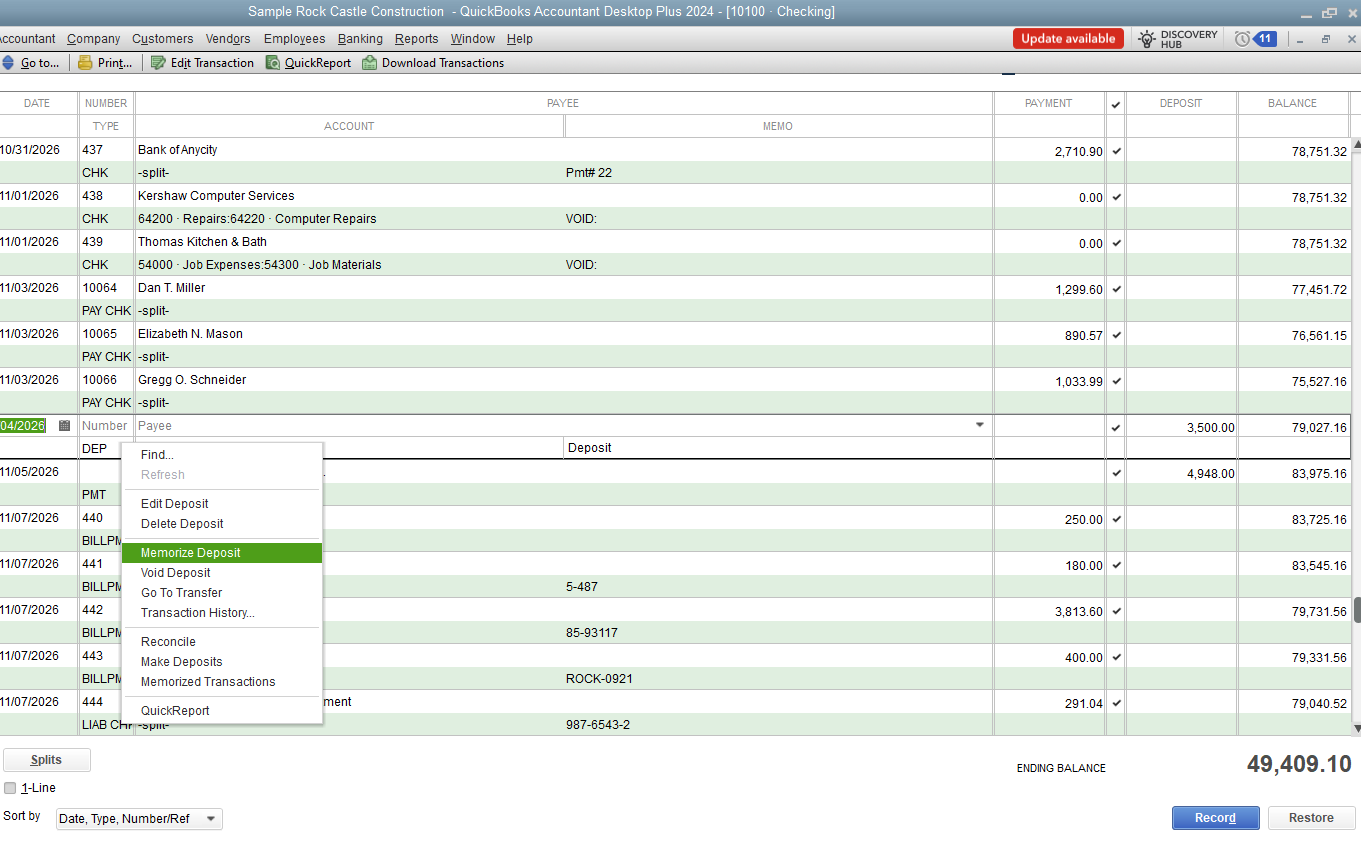Click the Deposit memo field
Image resolution: width=1361 pixels, height=852 pixels.
(x=778, y=448)
